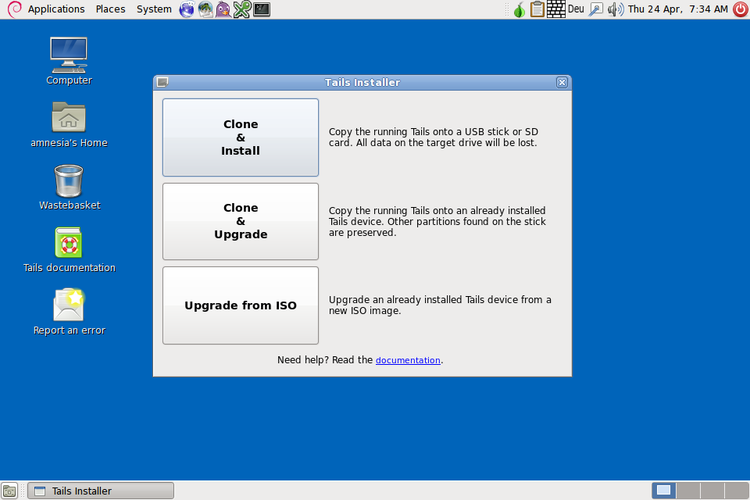Image resolution: width=750 pixels, height=500 pixels.
Task: Choose the Clone & Upgrade option
Action: pyautogui.click(x=240, y=221)
